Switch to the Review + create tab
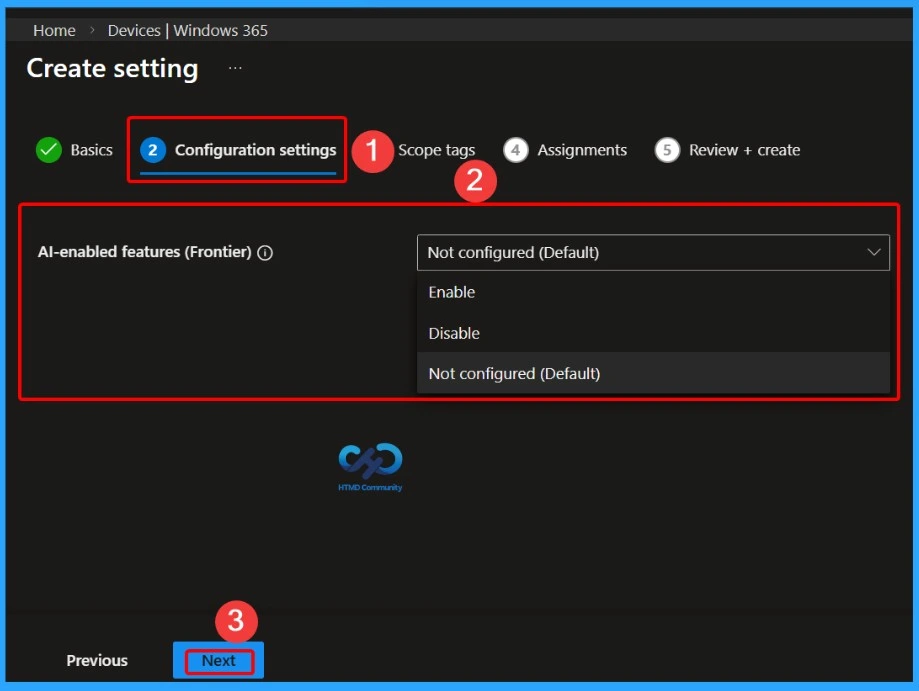Screen dimensions: 919x691 click(x=744, y=150)
